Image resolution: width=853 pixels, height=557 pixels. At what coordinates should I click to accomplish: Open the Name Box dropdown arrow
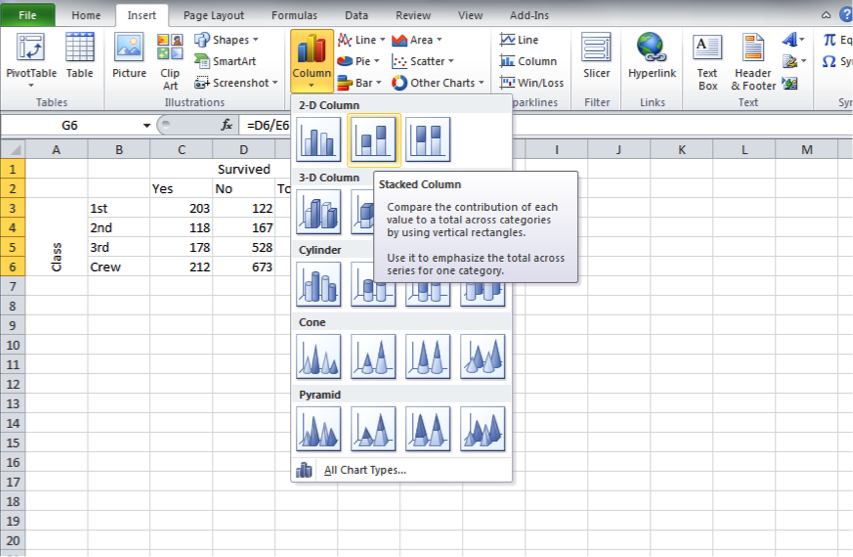(x=147, y=126)
